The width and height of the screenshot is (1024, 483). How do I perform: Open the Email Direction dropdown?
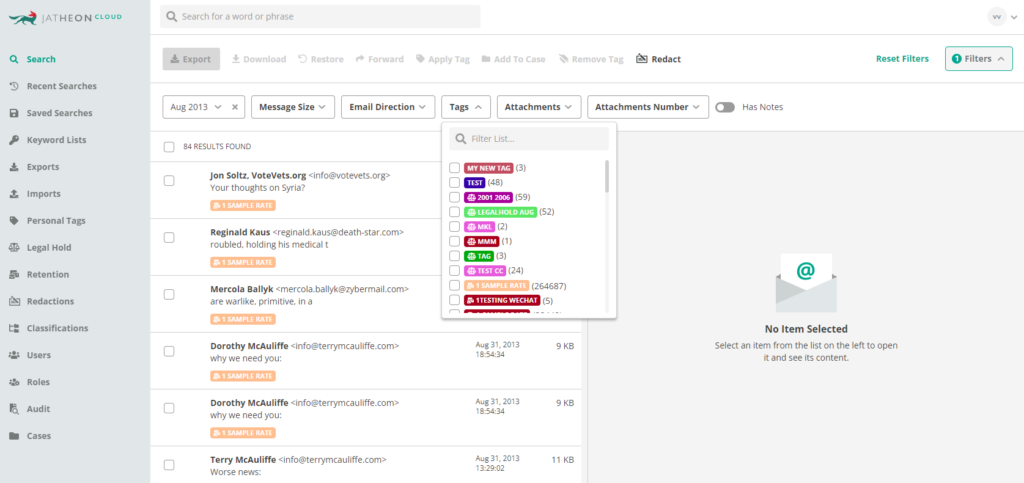(x=388, y=107)
